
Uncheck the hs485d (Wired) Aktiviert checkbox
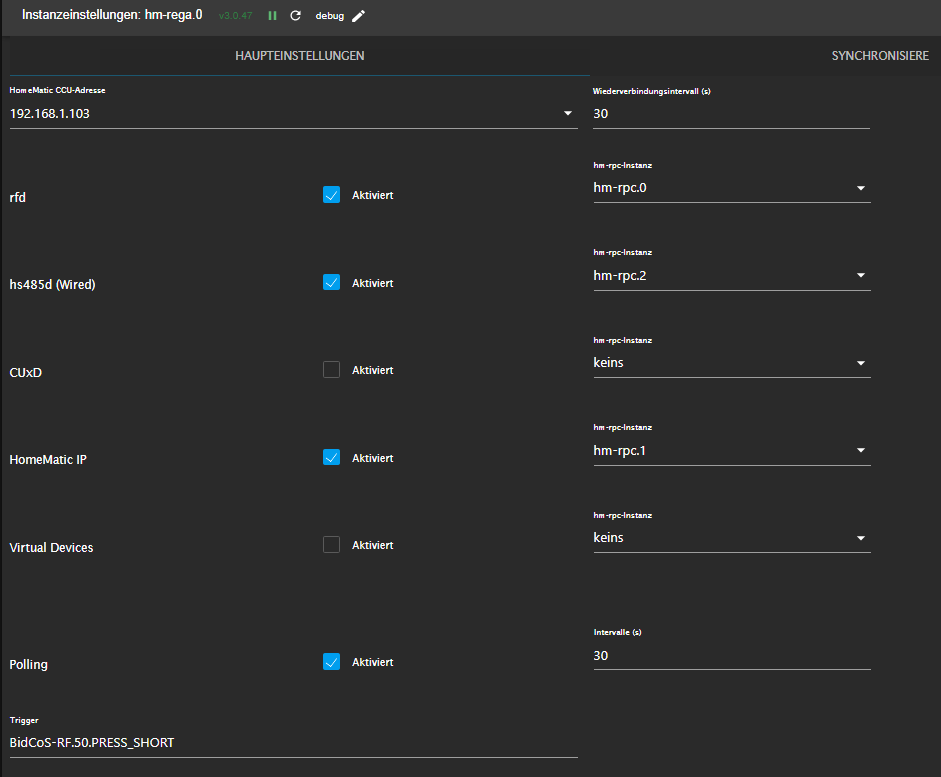(x=331, y=283)
